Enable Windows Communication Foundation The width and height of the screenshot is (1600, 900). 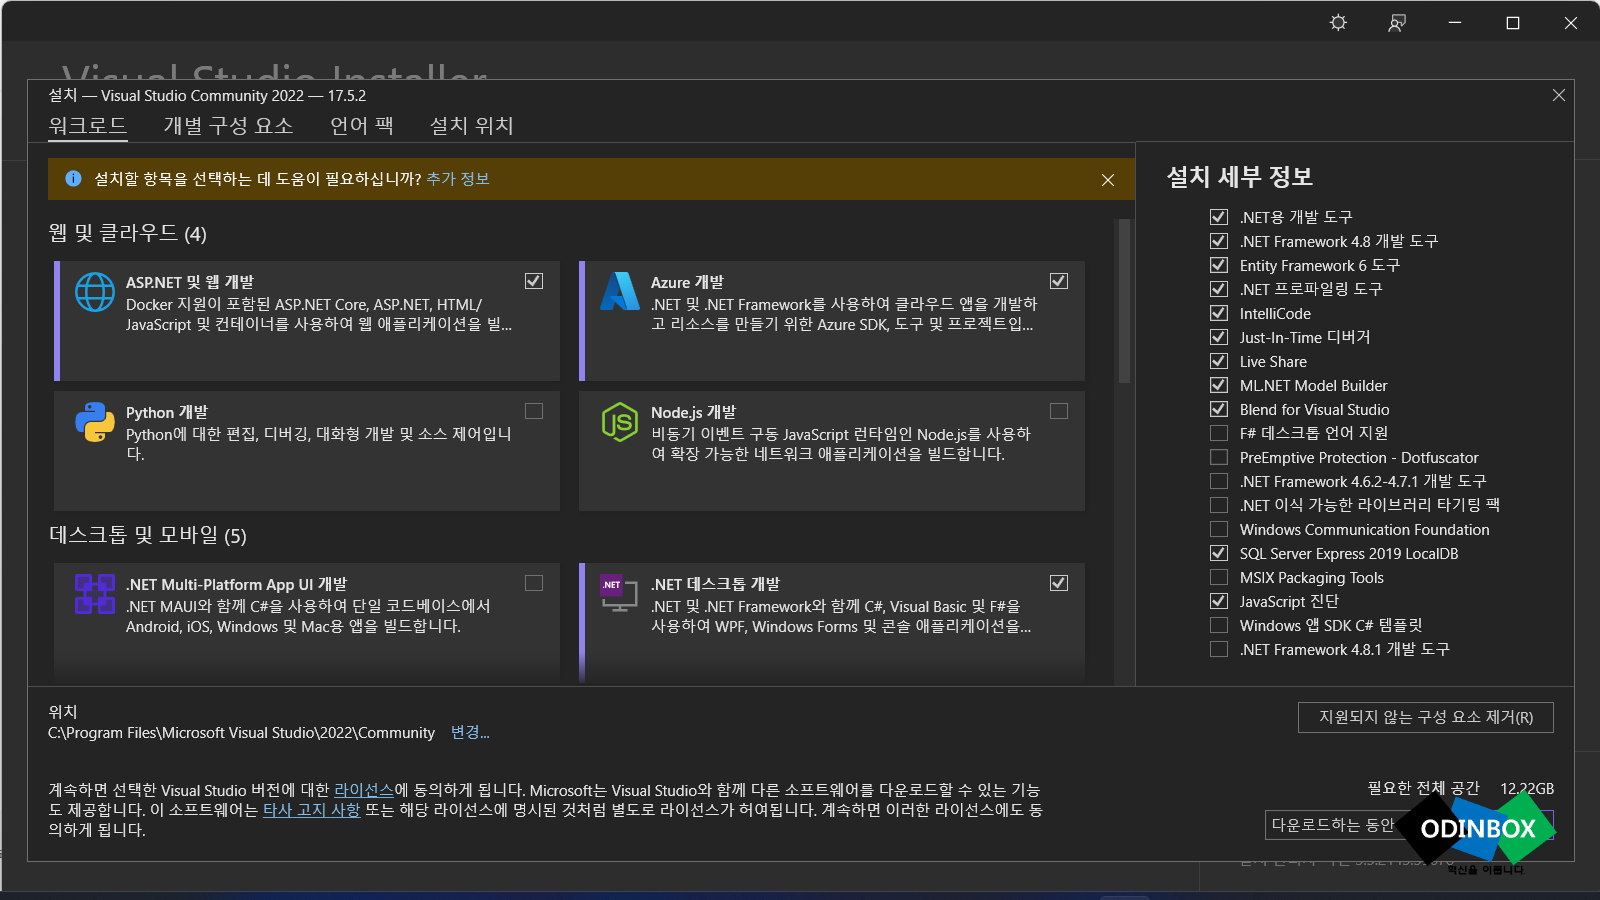(1219, 529)
